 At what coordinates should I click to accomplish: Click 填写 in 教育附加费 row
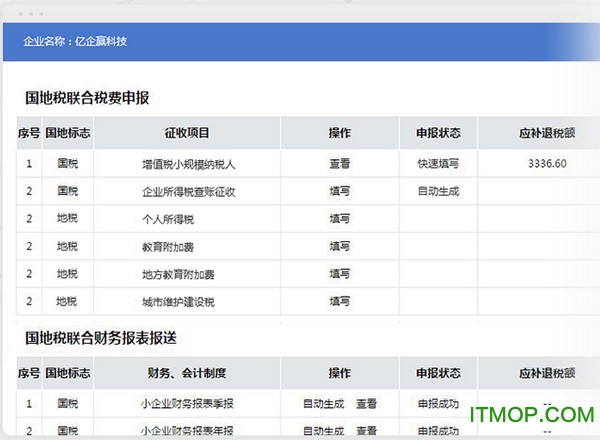(340, 245)
